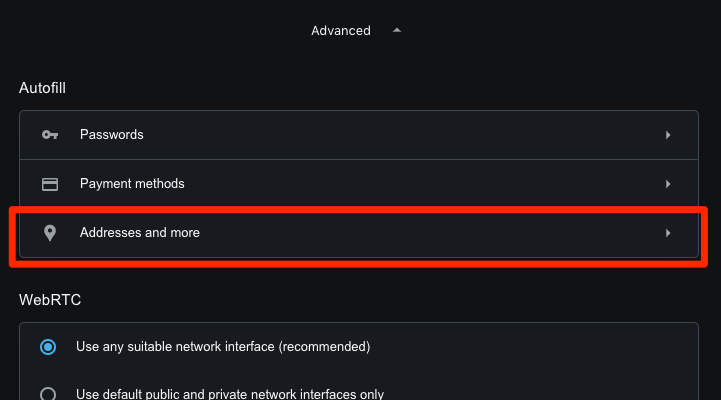Click the WebRTC section heading
This screenshot has width=721, height=400.
point(46,299)
